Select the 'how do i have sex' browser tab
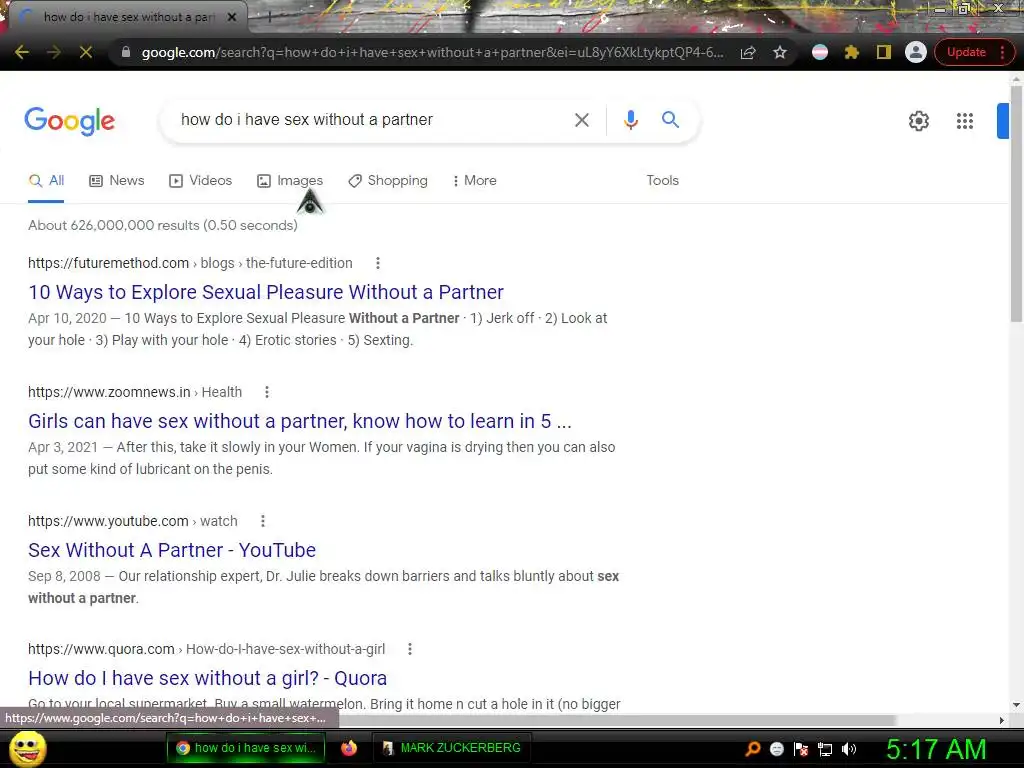Image resolution: width=1024 pixels, height=768 pixels. tap(129, 17)
